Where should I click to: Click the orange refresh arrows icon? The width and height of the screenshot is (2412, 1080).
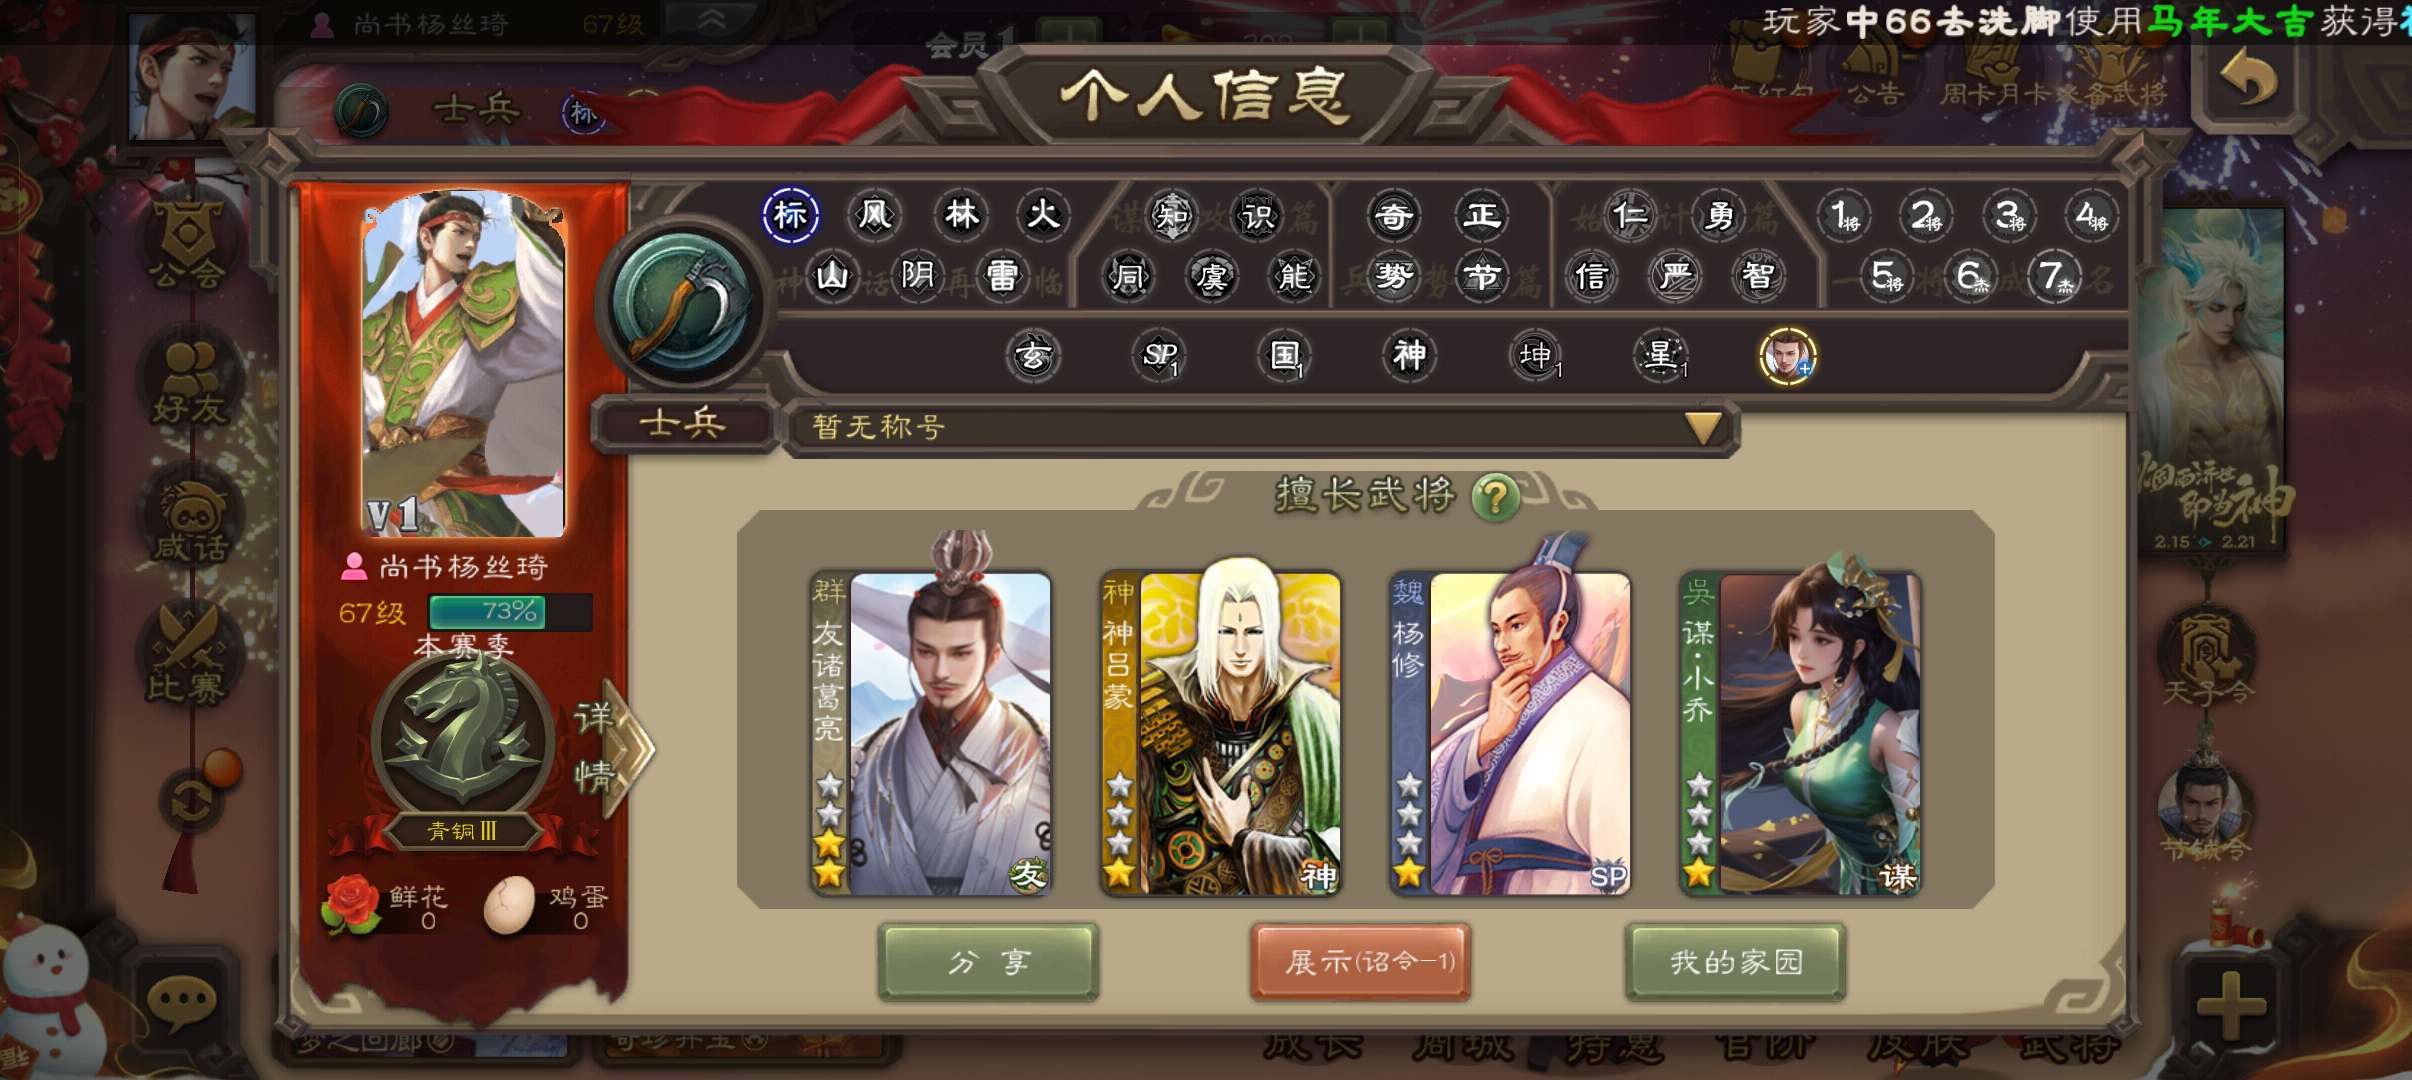(192, 800)
